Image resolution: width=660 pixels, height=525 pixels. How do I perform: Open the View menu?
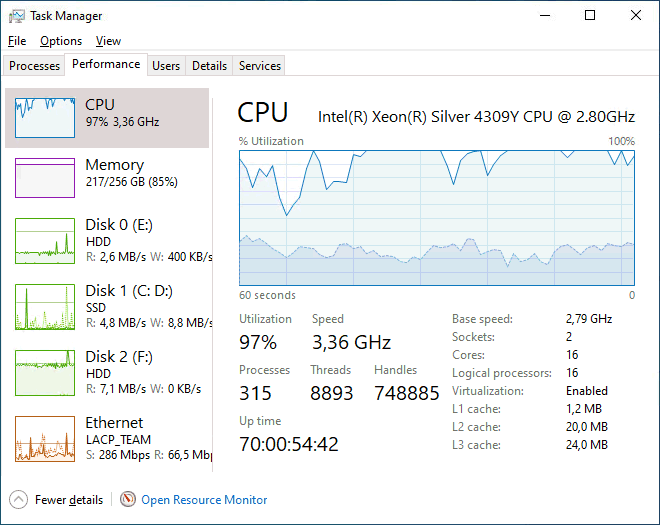pyautogui.click(x=108, y=41)
